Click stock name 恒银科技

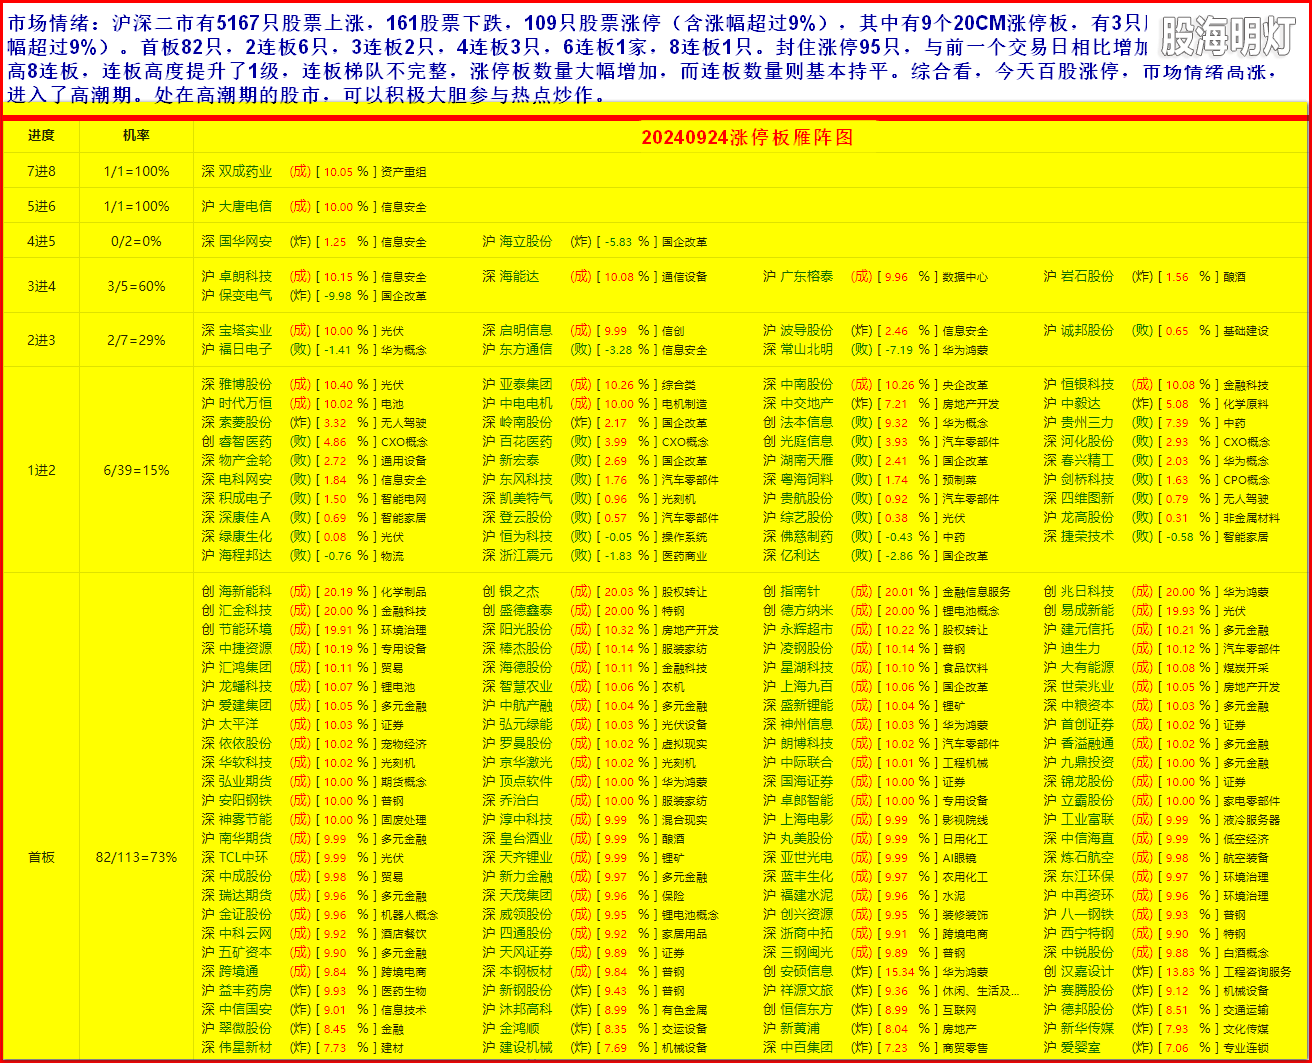(x=1088, y=384)
